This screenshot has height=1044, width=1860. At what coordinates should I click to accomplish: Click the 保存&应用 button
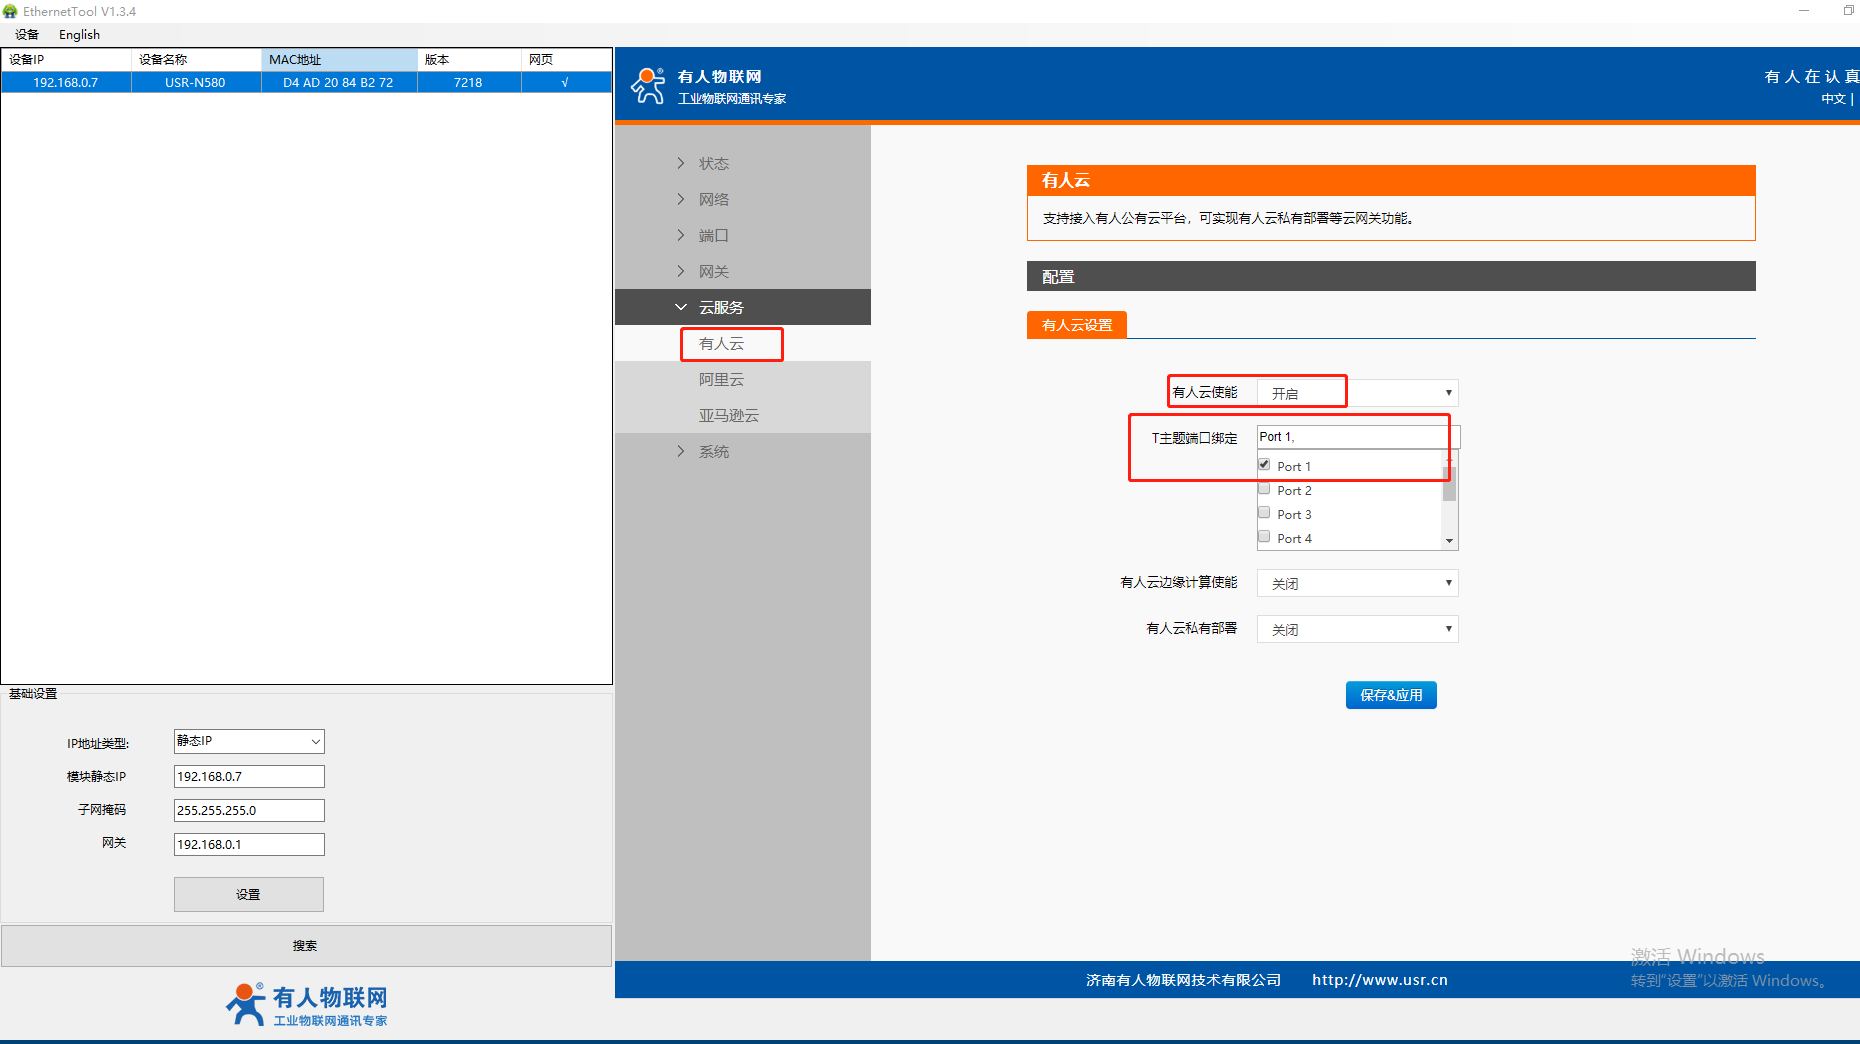tap(1390, 695)
